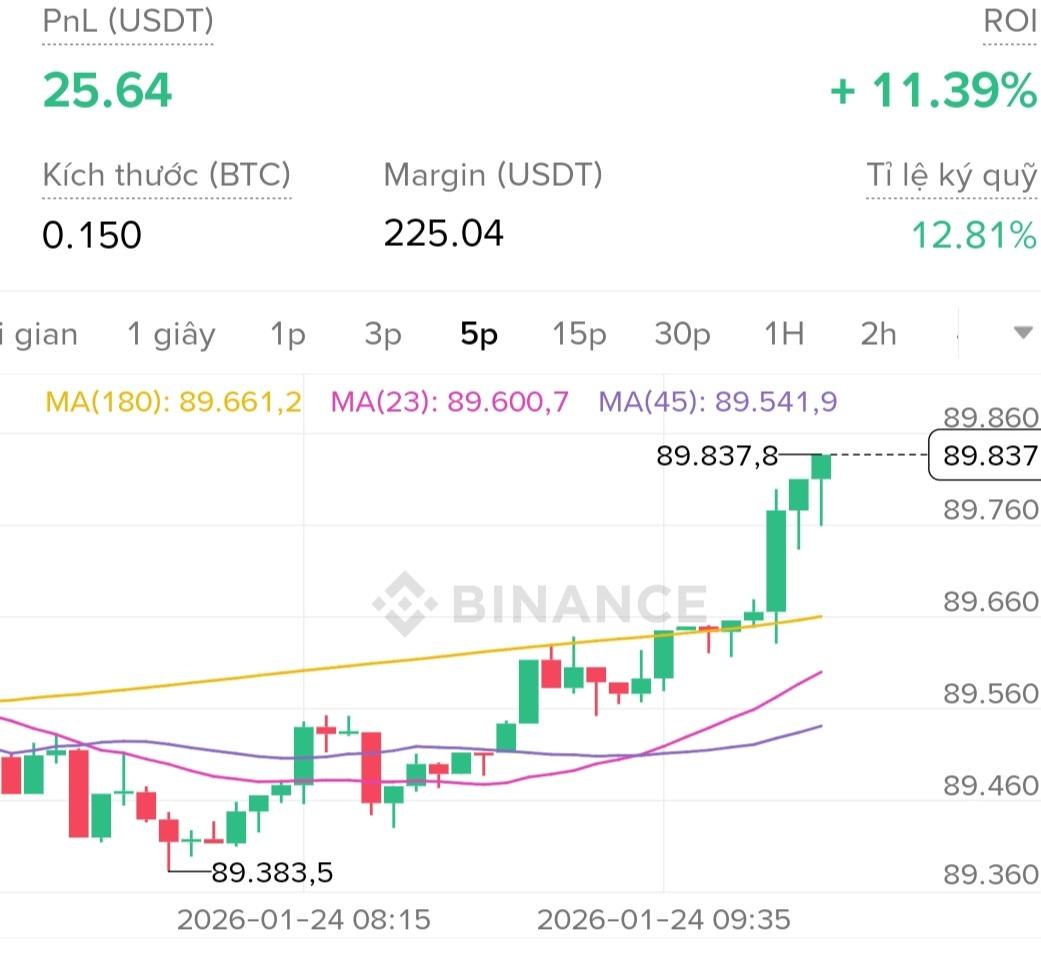Tap the active 5p timeframe
Image resolution: width=1041 pixels, height=956 pixels.
[x=479, y=334]
